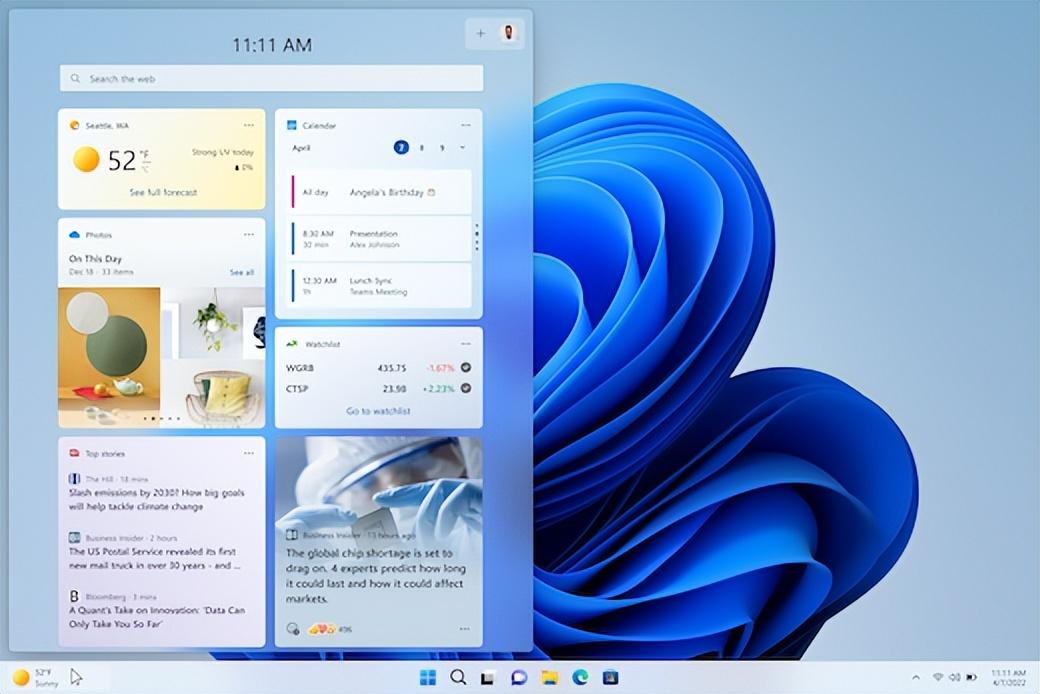The height and width of the screenshot is (694, 1040).
Task: Open See all photos link
Action: pyautogui.click(x=241, y=273)
